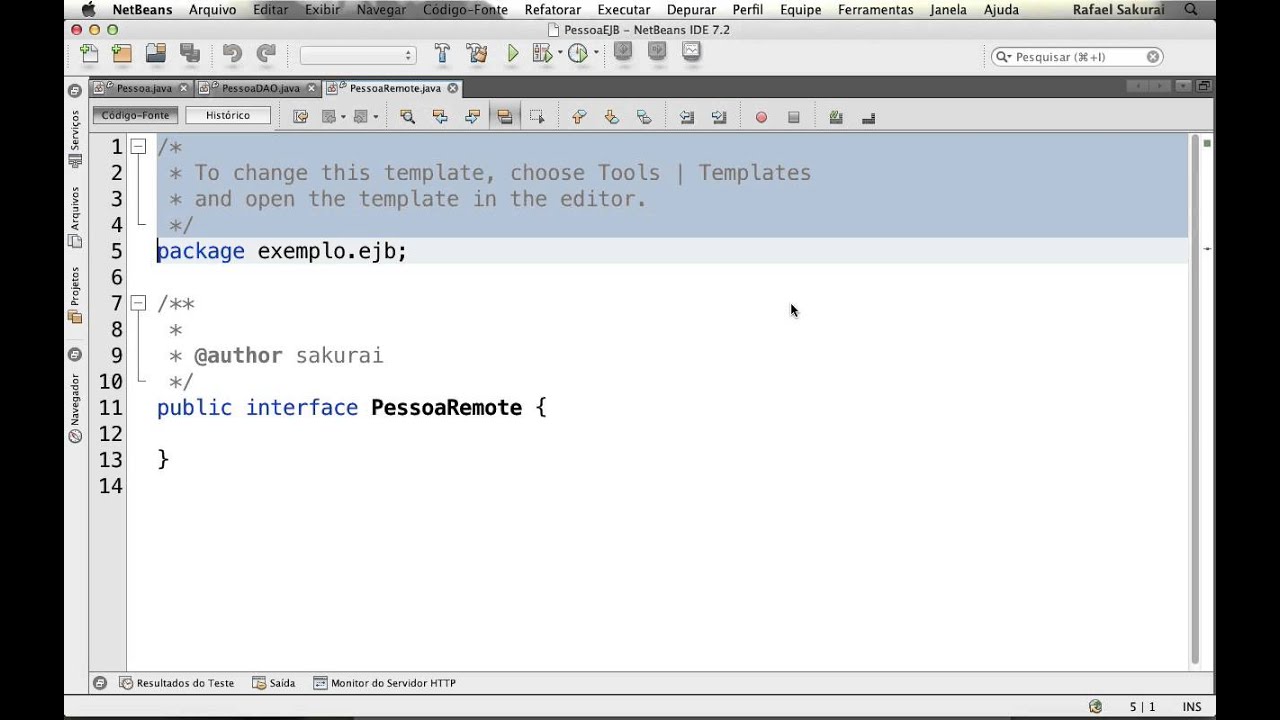Image resolution: width=1280 pixels, height=720 pixels.
Task: Expand the Arquivos side panel
Action: click(x=74, y=216)
